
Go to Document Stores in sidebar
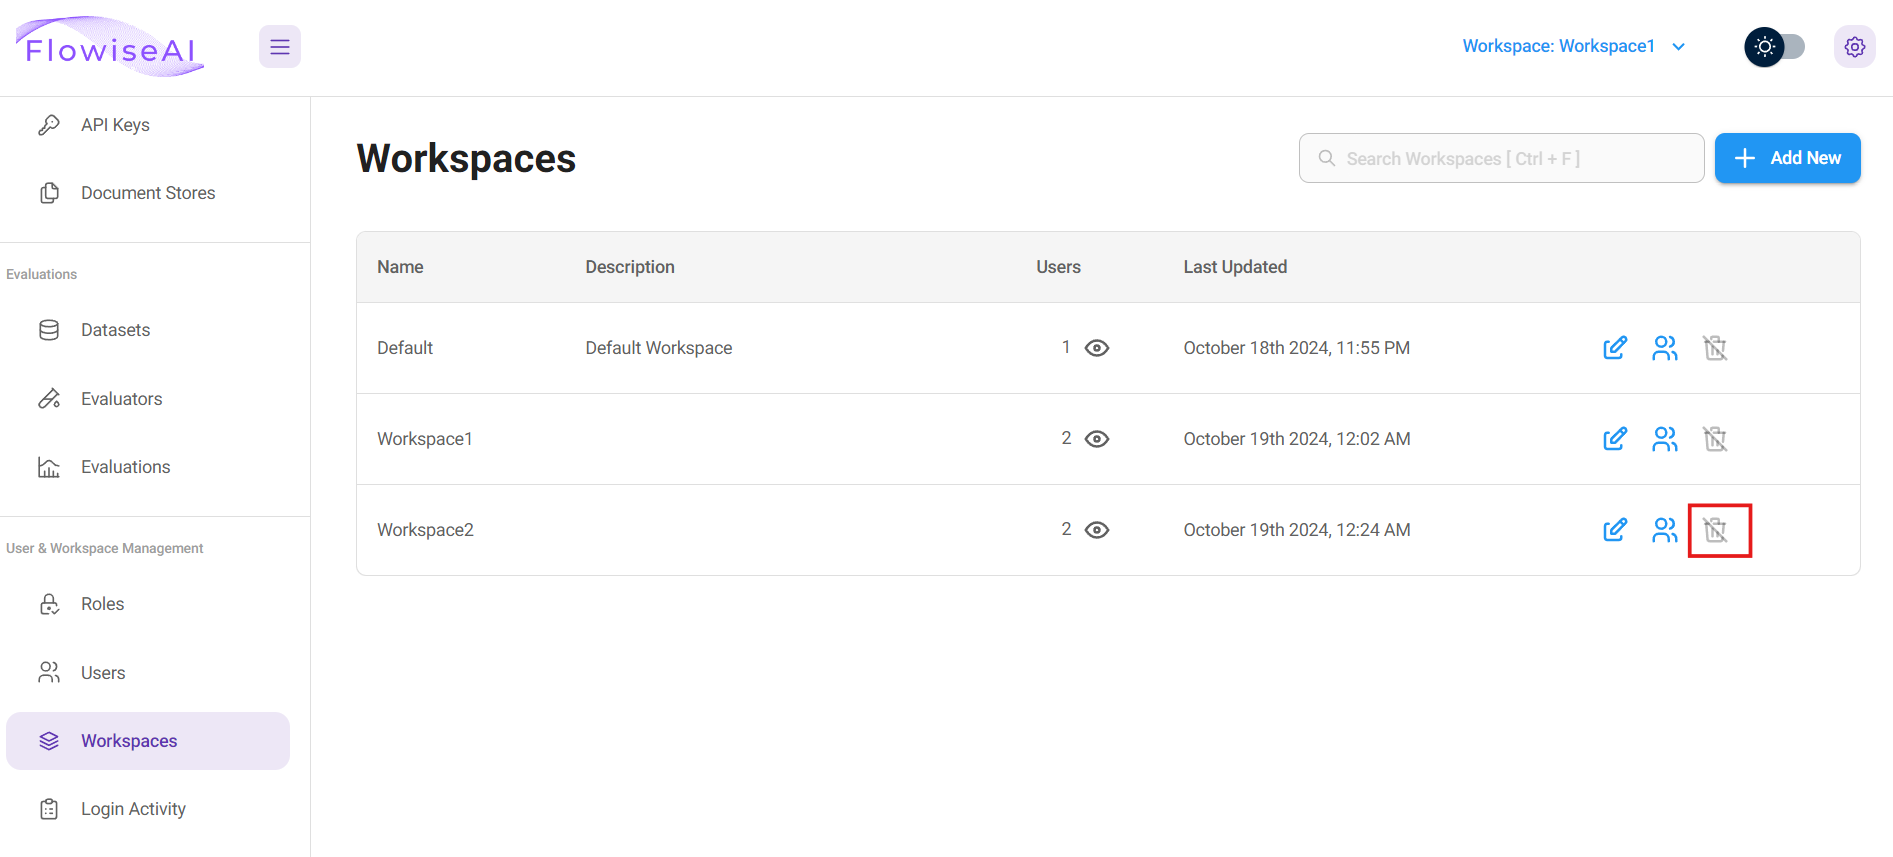147,193
